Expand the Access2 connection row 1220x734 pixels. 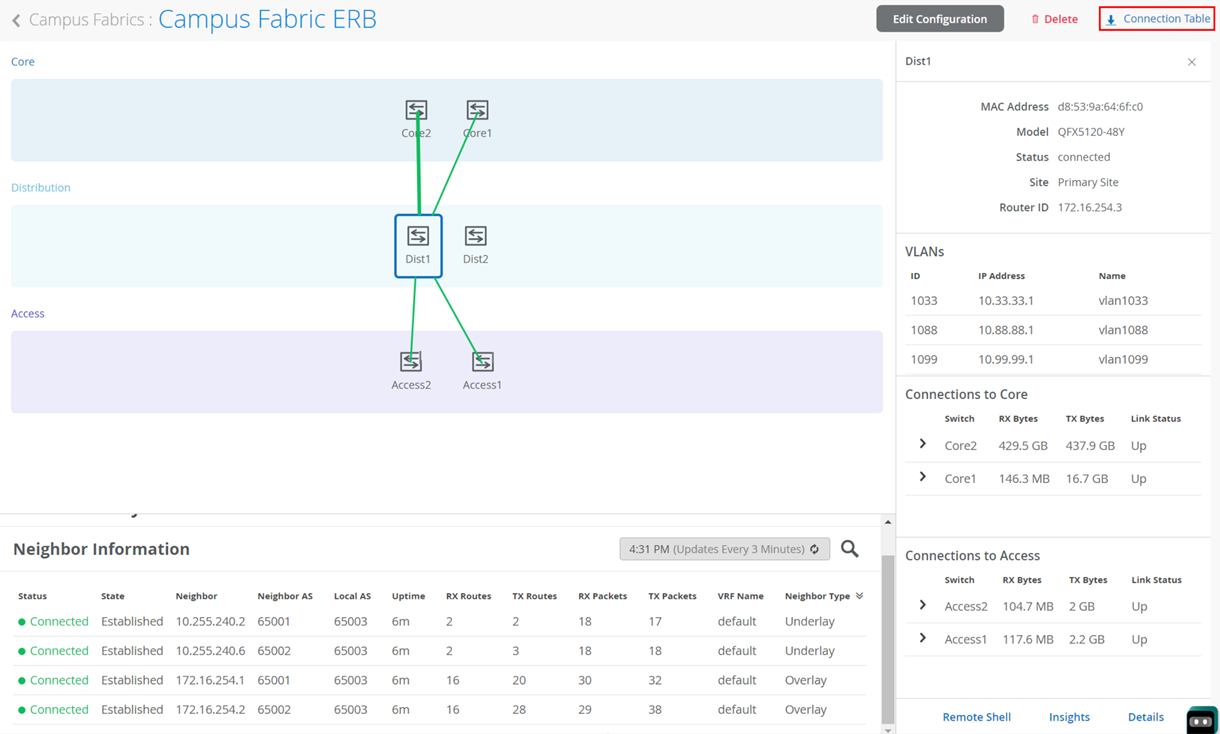tap(922, 605)
